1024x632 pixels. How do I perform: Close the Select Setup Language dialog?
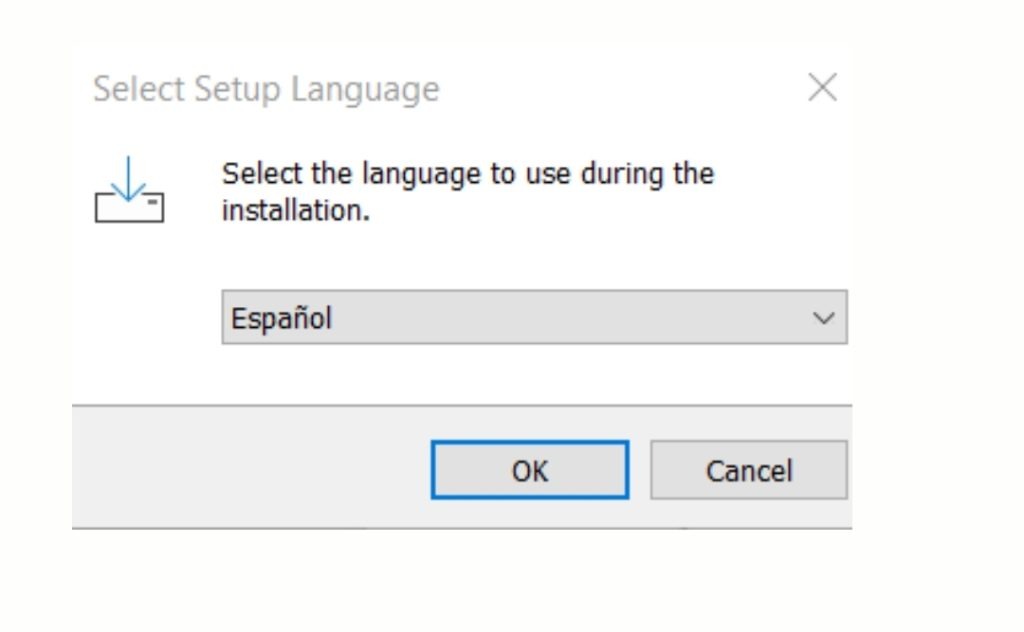click(822, 89)
